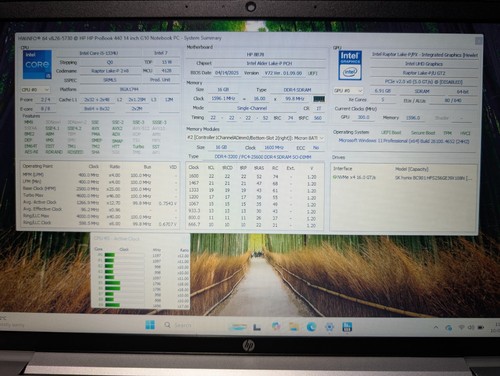Click the Intel UHD Graphics name field
The image size is (500, 376).
(424, 64)
